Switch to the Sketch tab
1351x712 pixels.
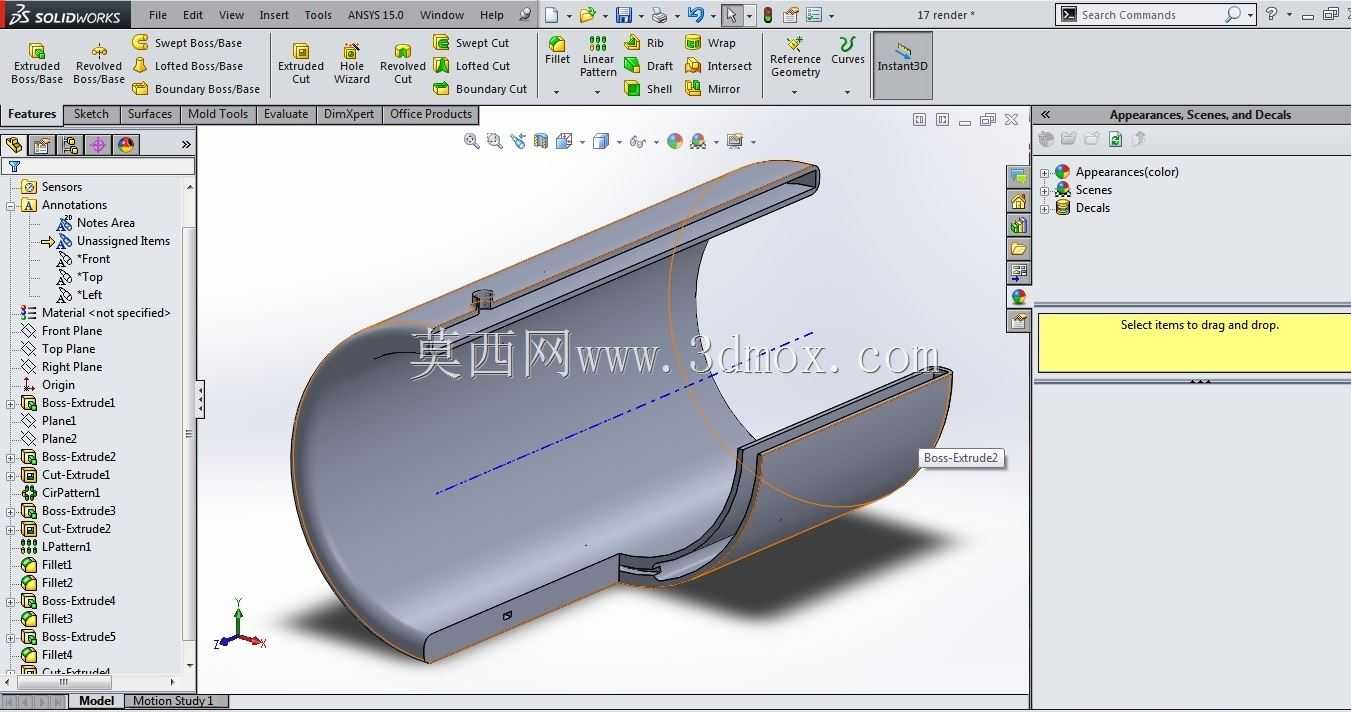click(91, 114)
